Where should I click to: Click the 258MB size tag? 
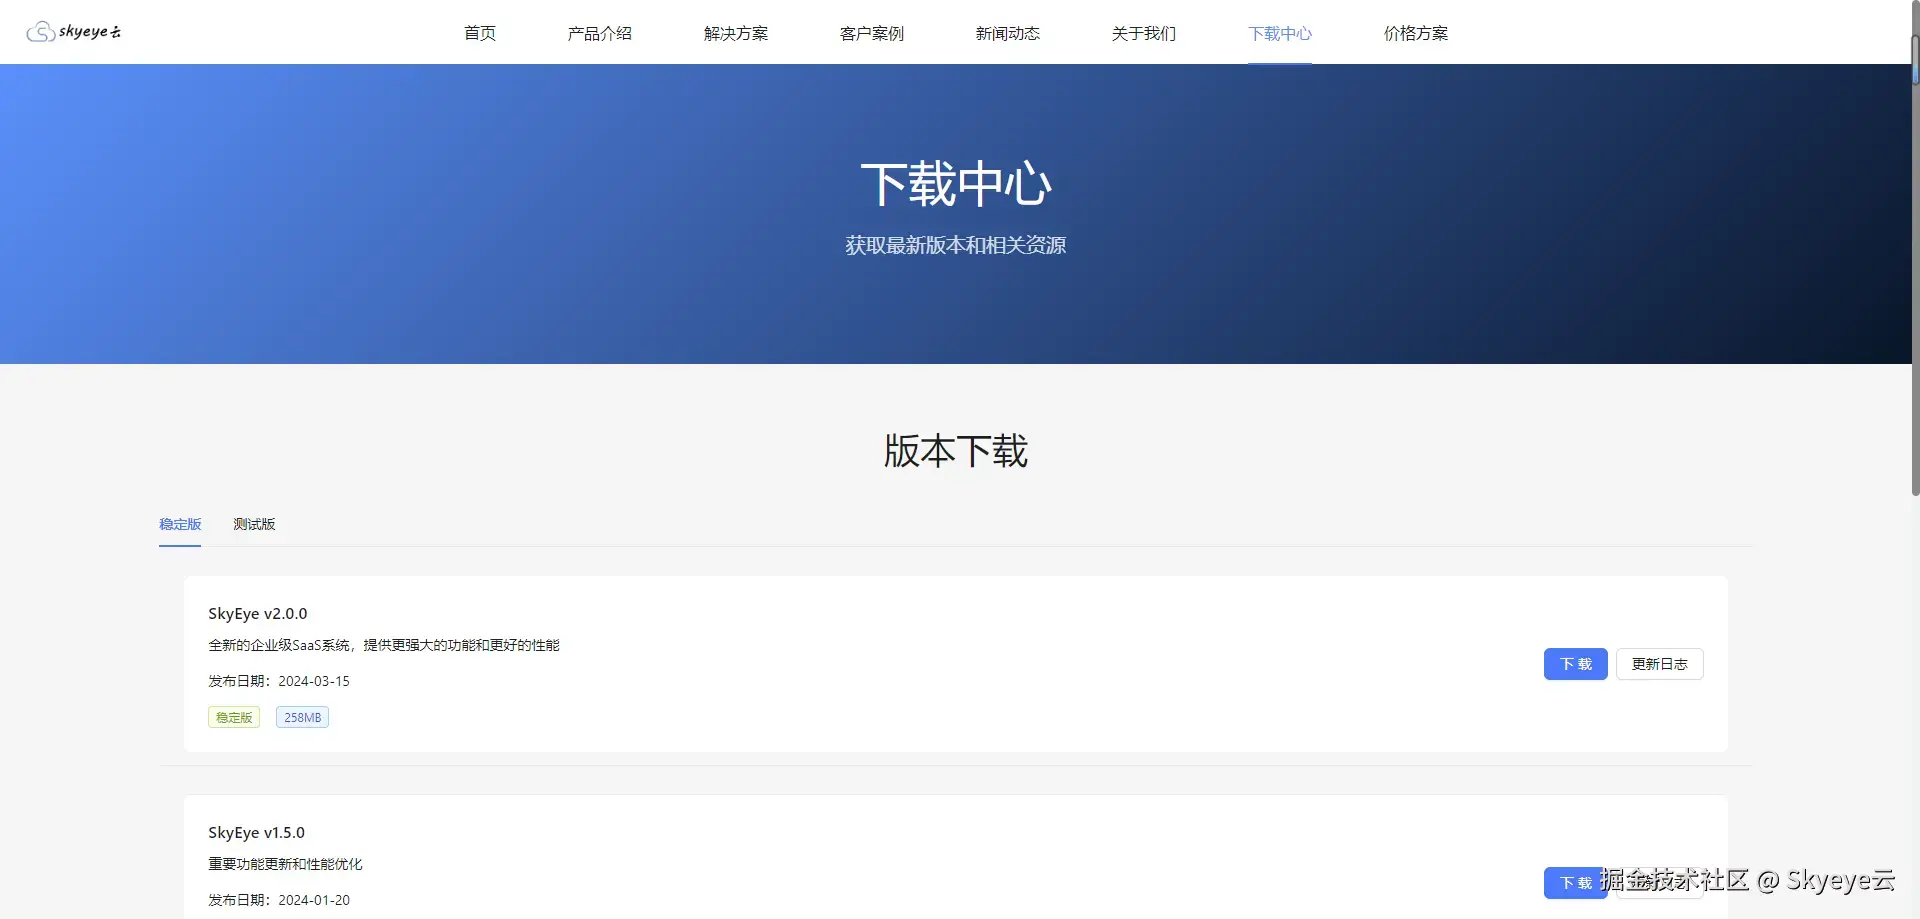[302, 717]
